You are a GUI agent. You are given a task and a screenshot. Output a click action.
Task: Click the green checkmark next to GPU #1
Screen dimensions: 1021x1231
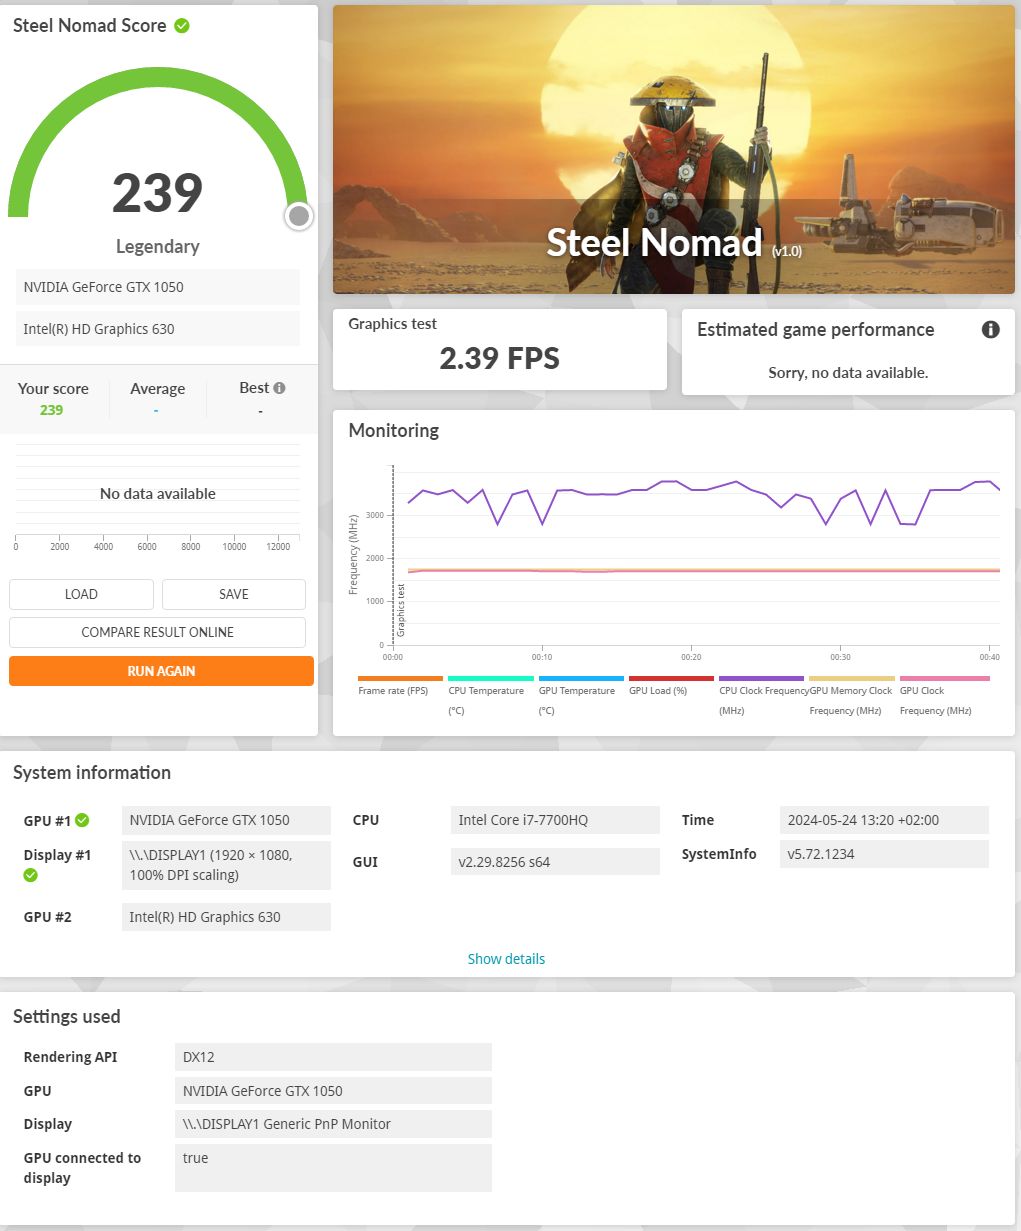click(82, 820)
